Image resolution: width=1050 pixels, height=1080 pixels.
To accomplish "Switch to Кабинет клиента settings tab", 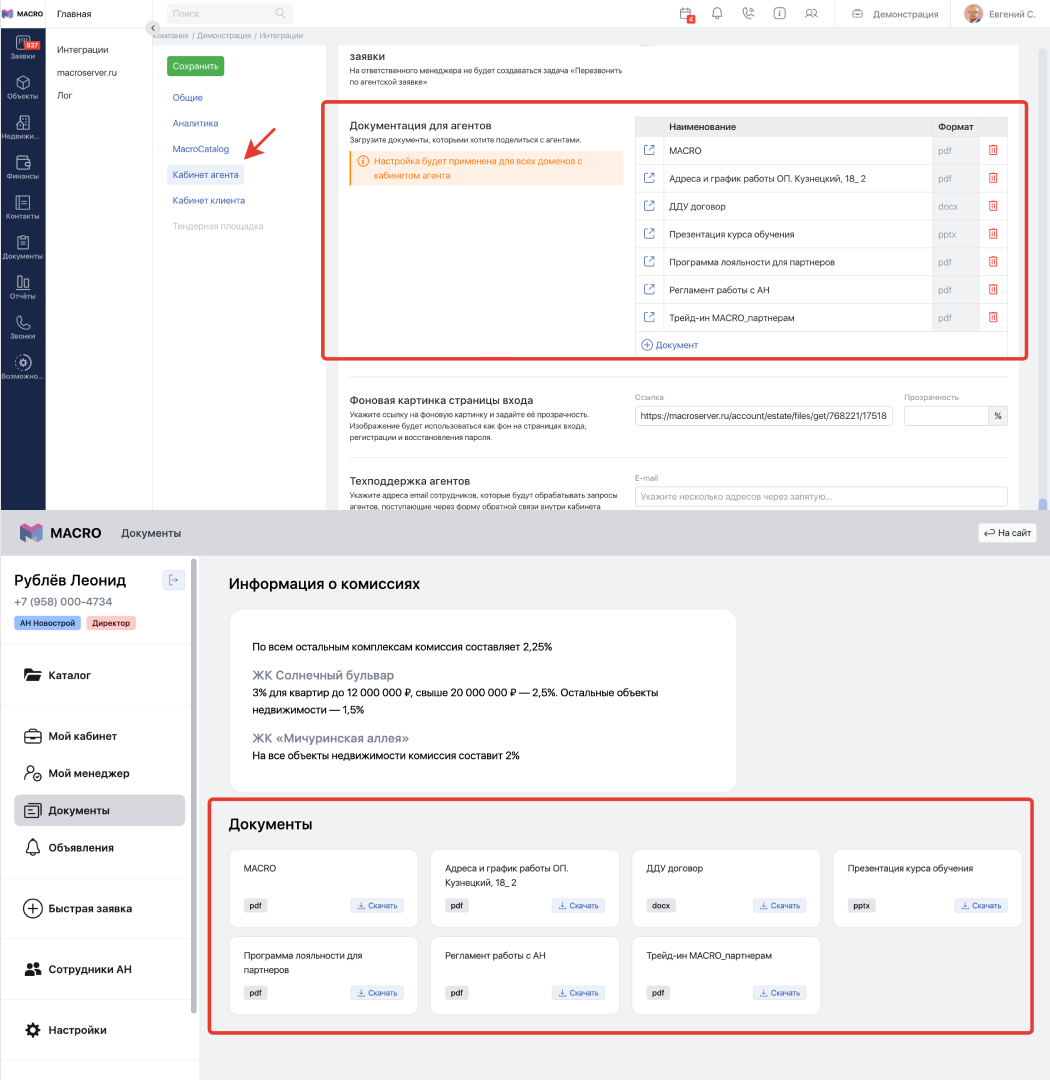I will pos(208,200).
